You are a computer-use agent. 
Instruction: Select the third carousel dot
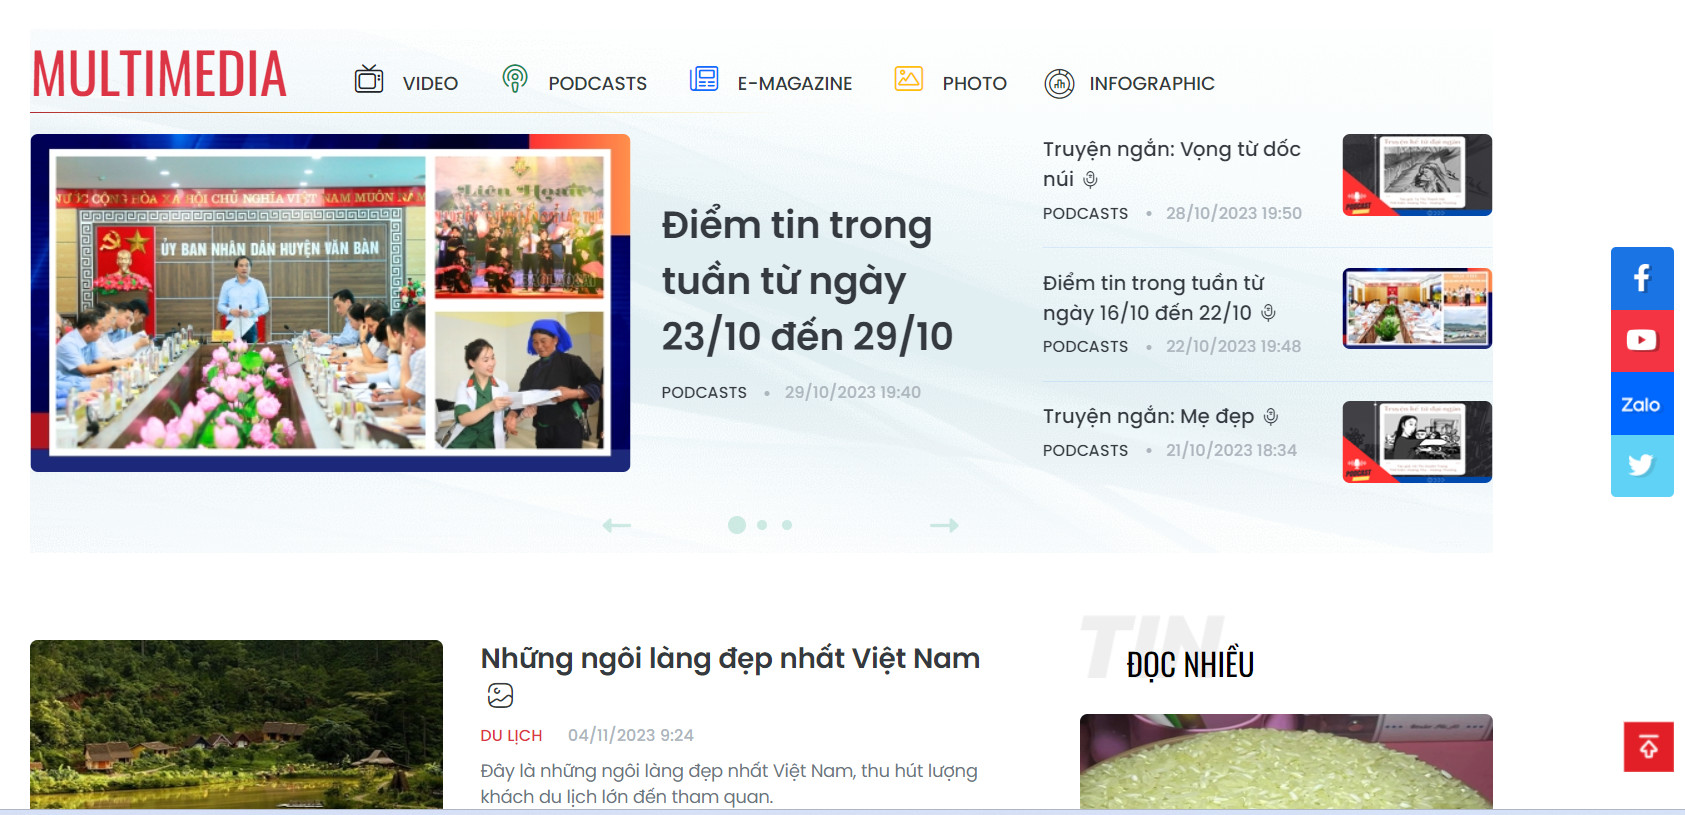[787, 525]
